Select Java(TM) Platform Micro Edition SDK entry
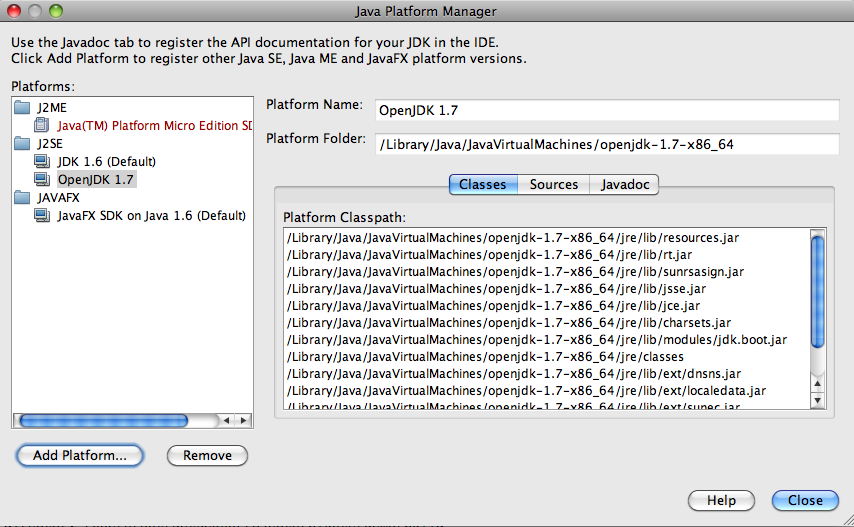854x527 pixels. point(155,126)
